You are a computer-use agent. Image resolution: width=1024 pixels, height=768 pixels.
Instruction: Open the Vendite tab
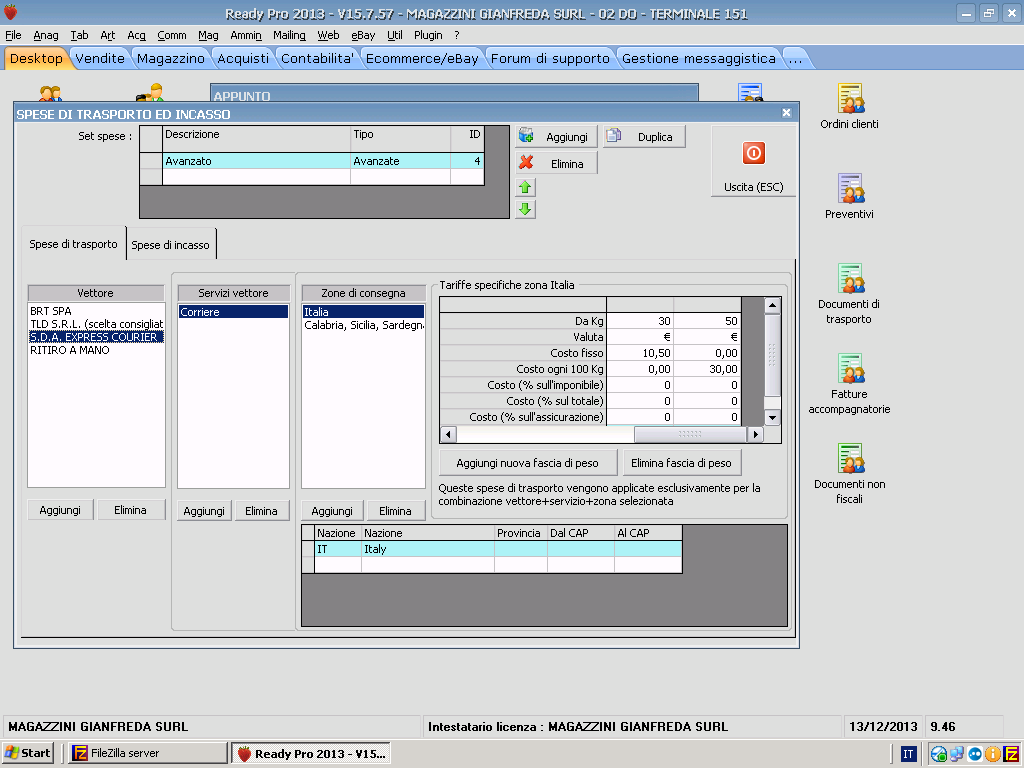[x=99, y=59]
